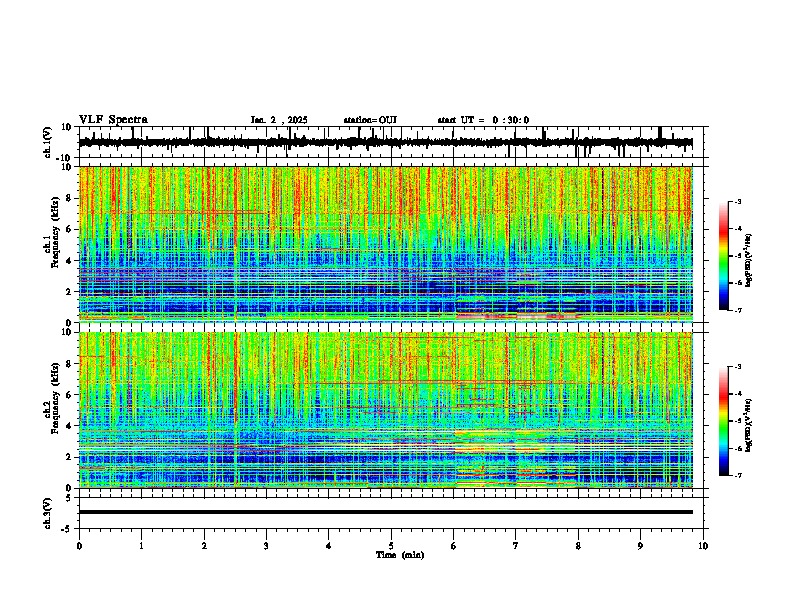Click the "-3" top value of ch.1 colorbar
Screen dimensions: 792x612
click(x=738, y=202)
